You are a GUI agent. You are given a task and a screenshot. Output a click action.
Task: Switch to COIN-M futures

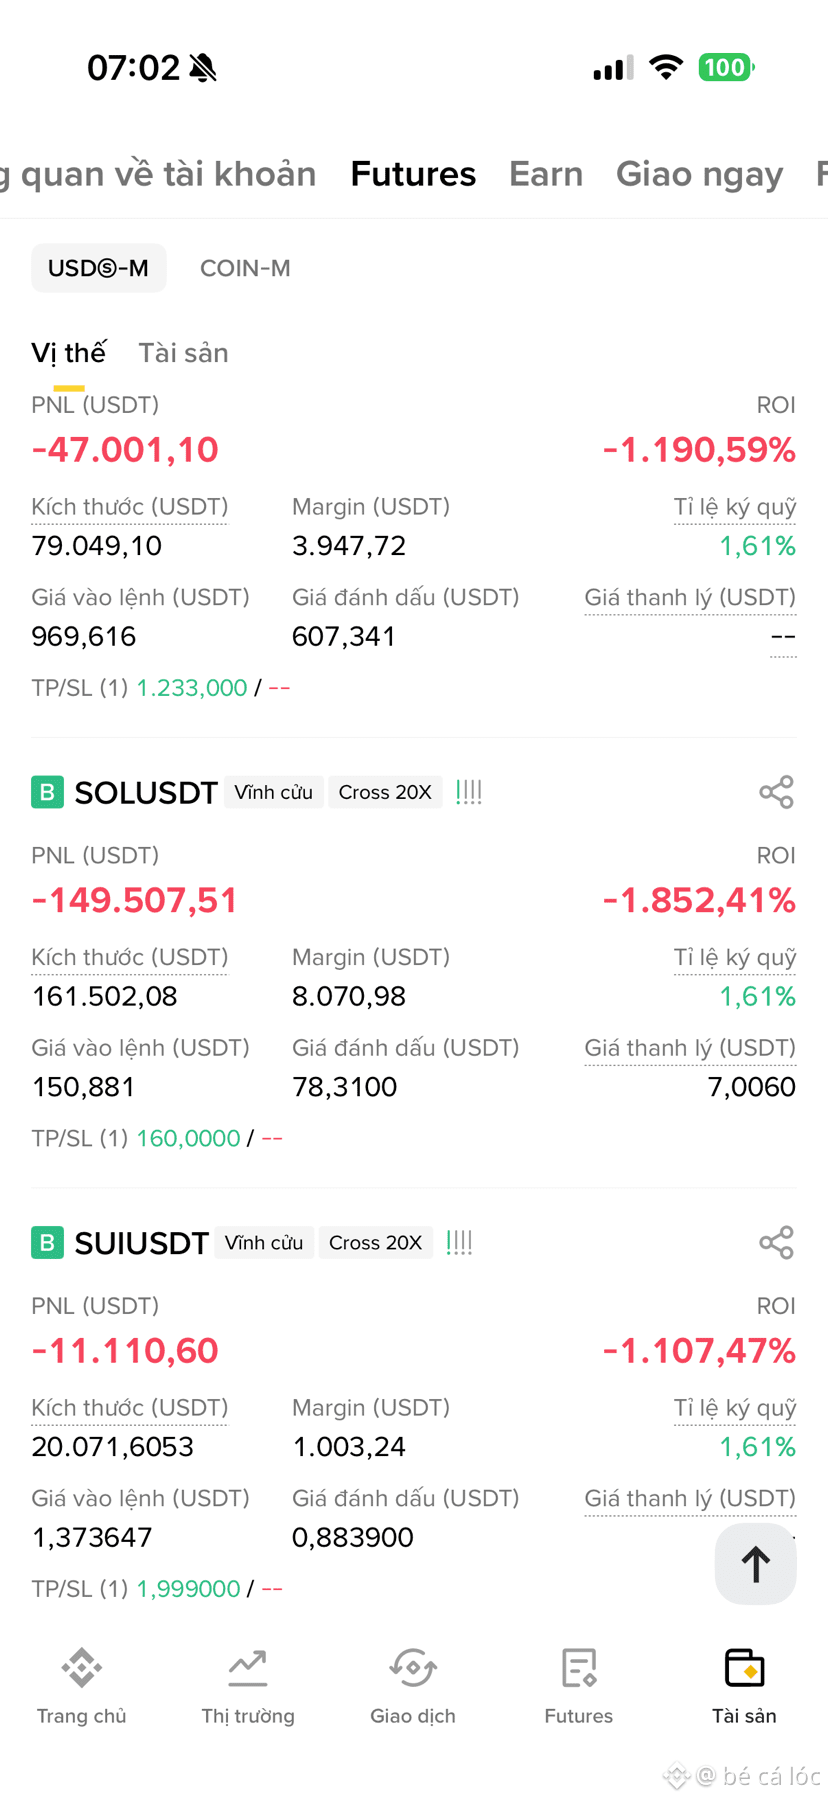click(x=245, y=268)
